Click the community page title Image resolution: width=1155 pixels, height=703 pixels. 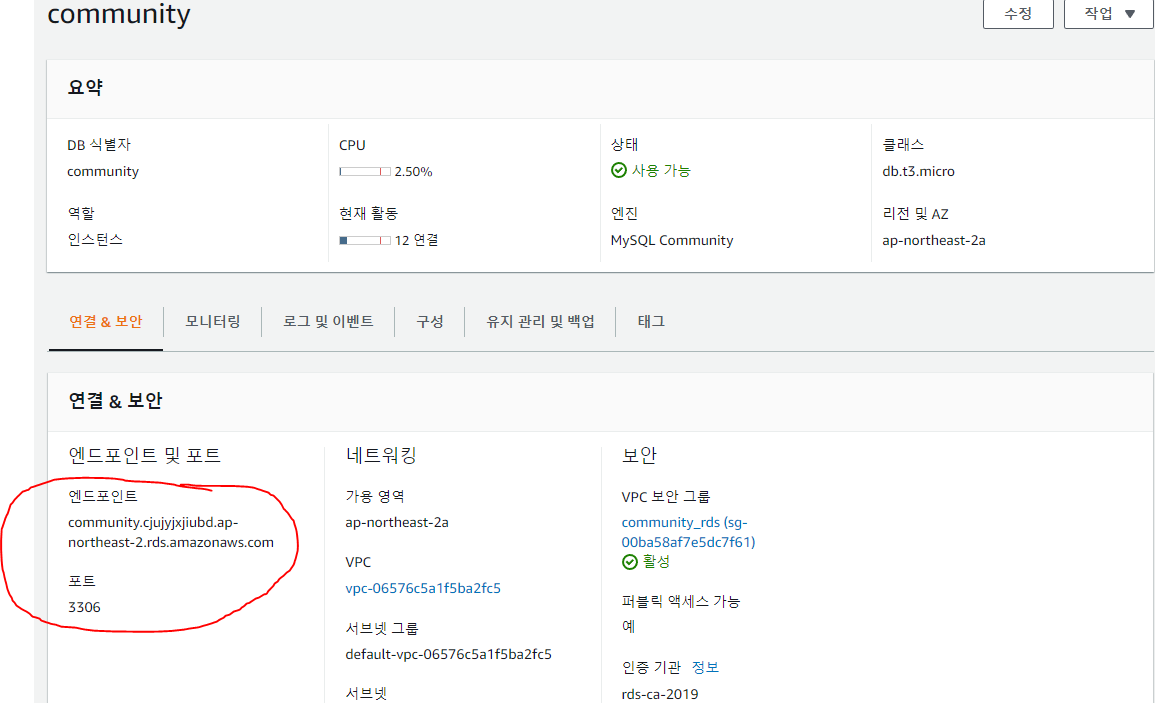click(x=119, y=15)
